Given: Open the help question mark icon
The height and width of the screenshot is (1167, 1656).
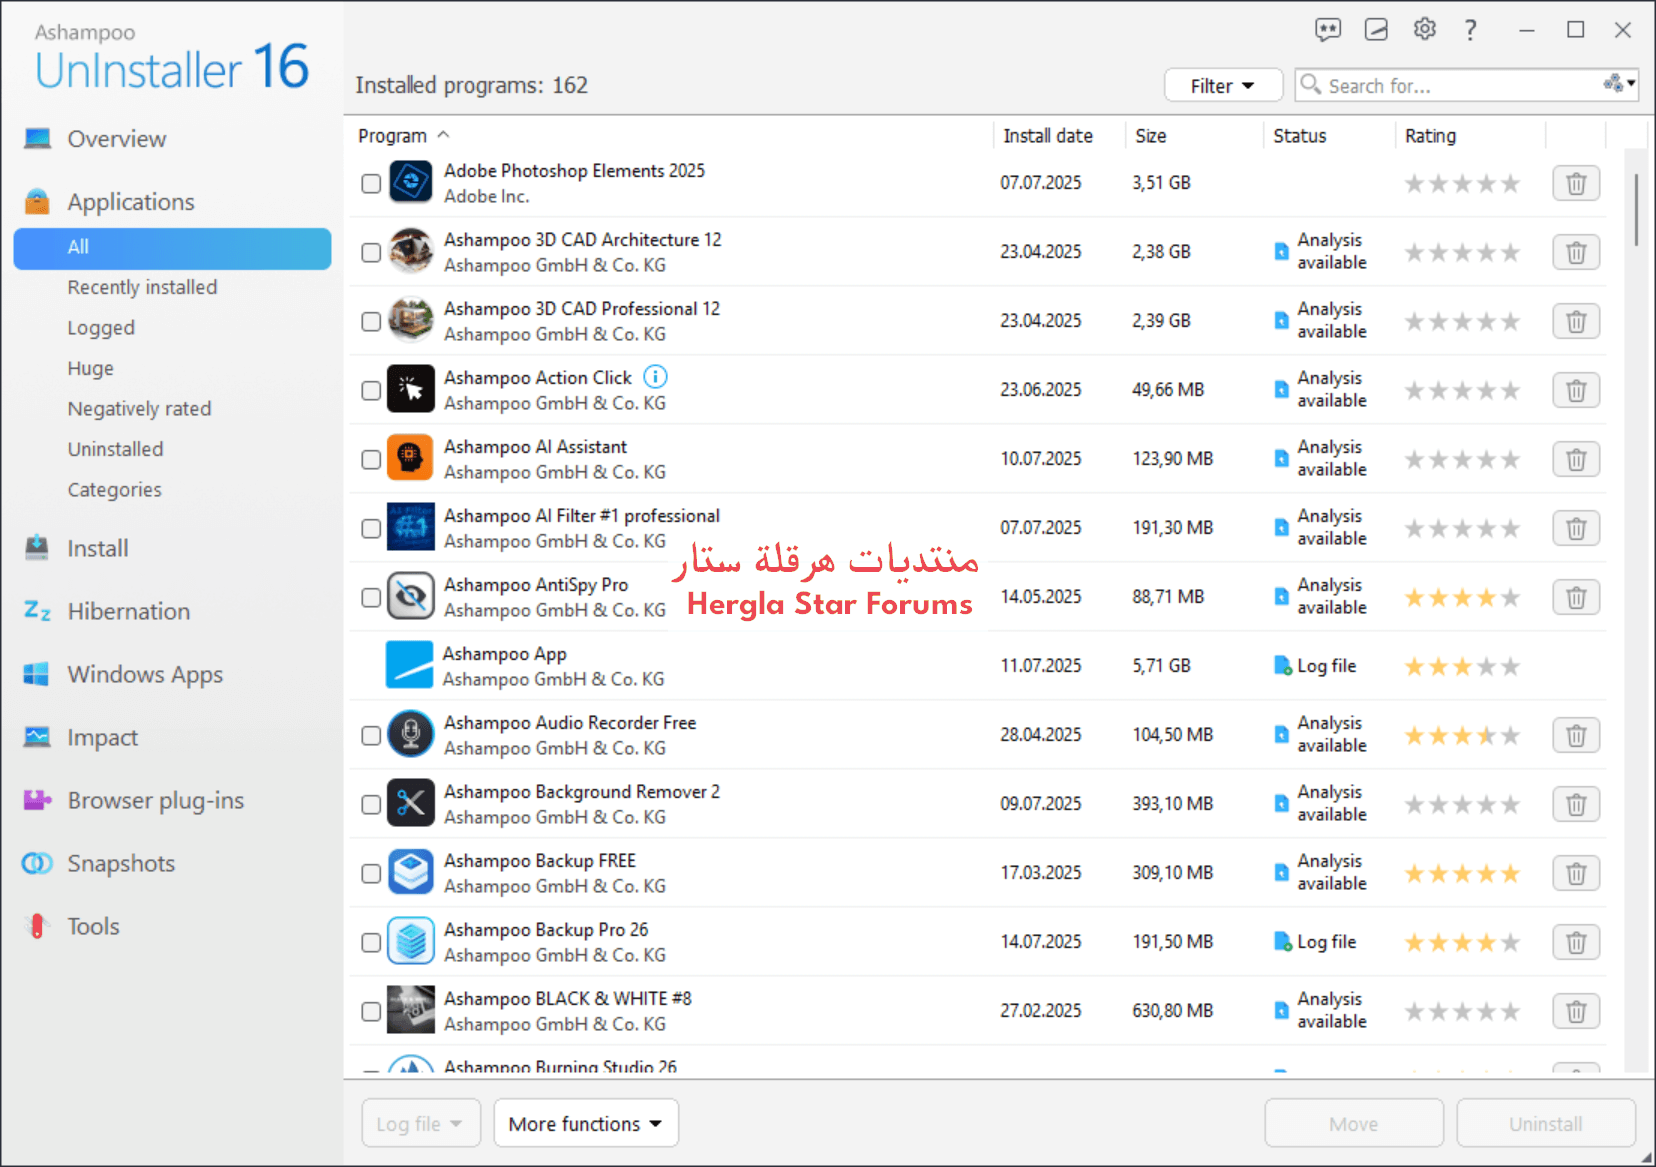Looking at the screenshot, I should (x=1470, y=30).
